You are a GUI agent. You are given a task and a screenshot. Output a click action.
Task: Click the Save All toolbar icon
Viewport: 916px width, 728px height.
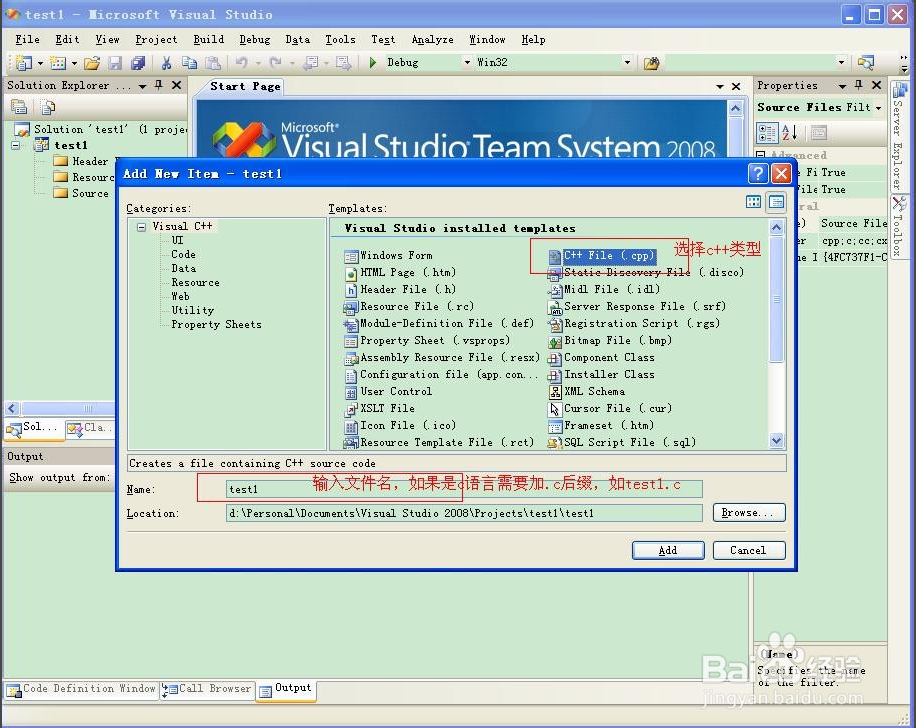click(x=138, y=63)
